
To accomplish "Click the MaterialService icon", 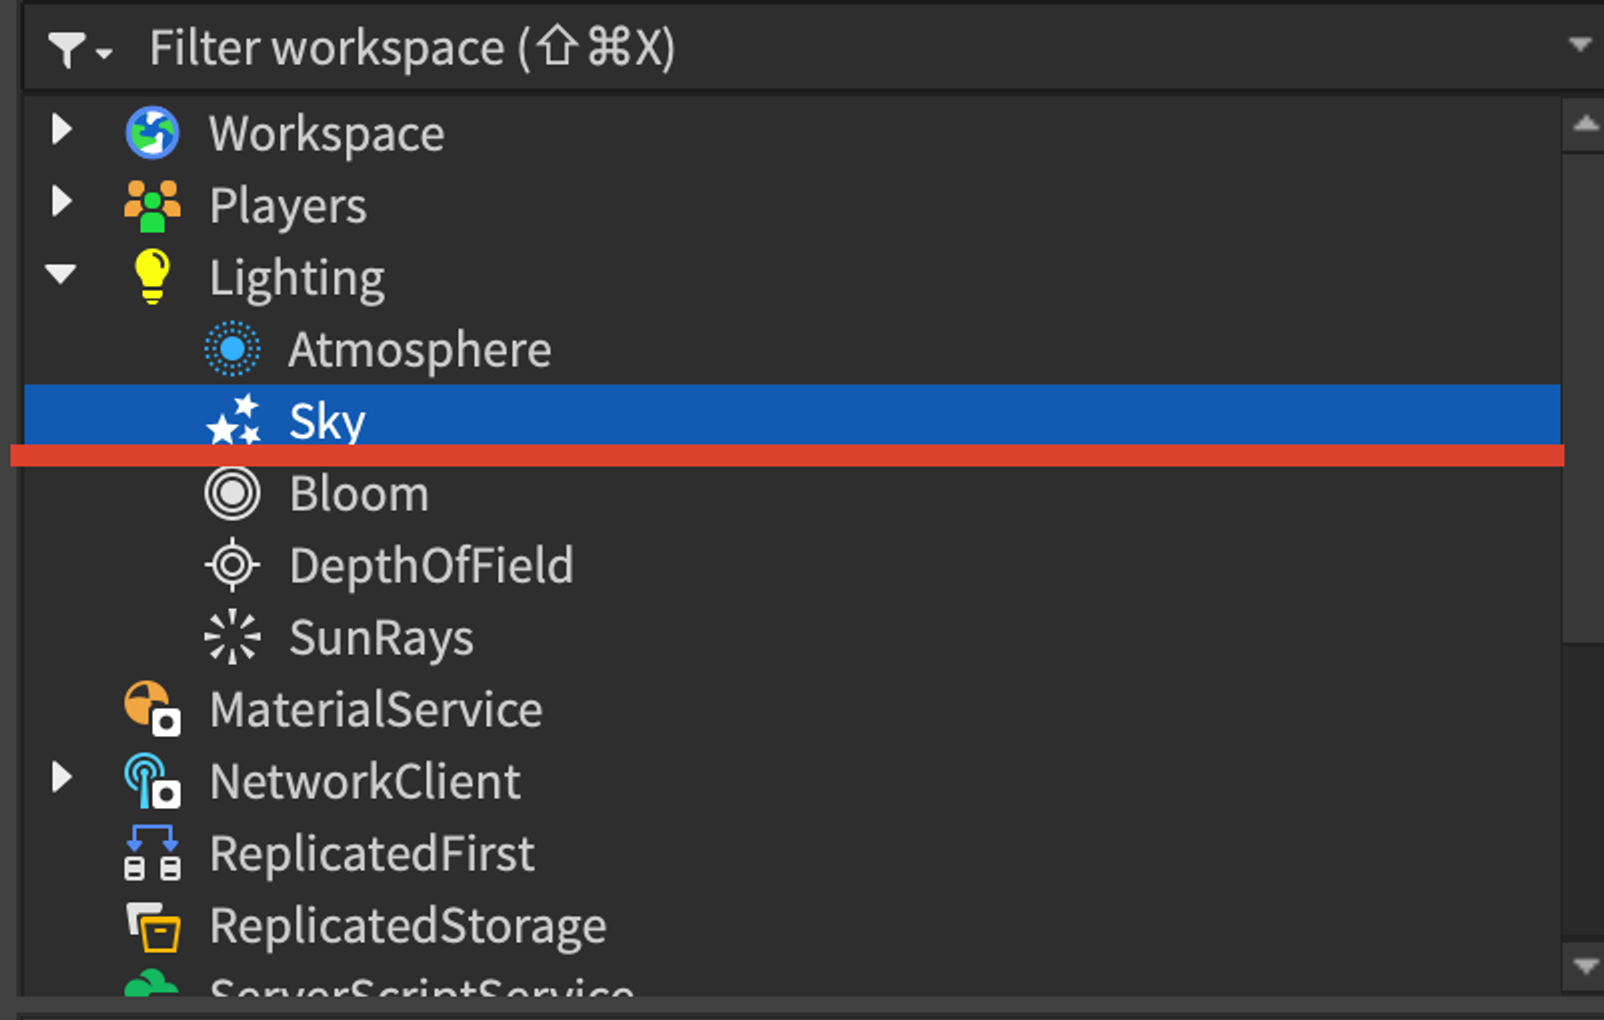I will coord(152,709).
